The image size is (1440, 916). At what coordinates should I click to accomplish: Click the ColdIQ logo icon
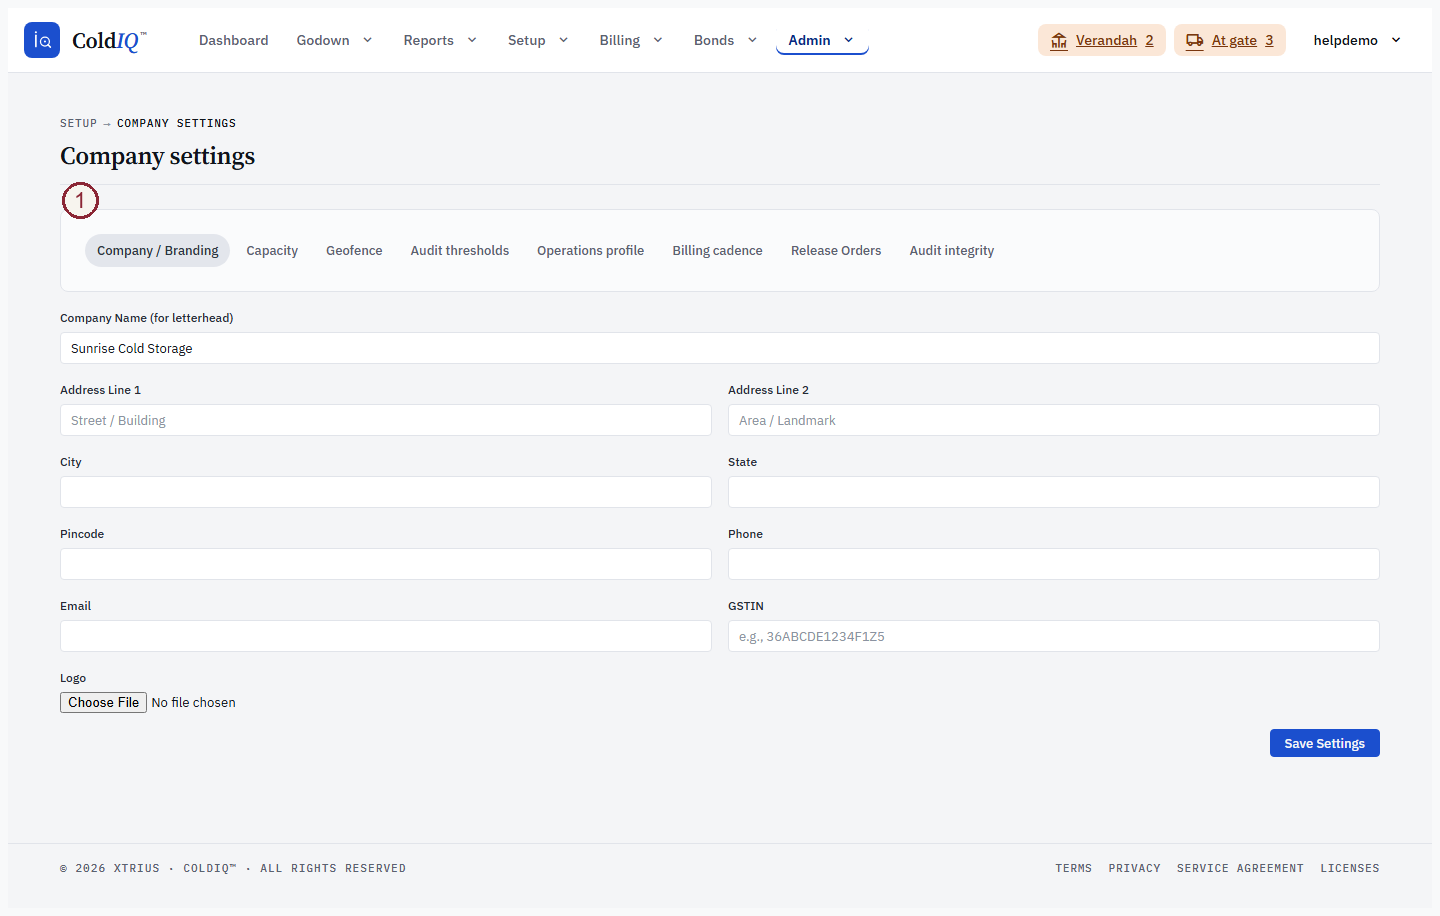coord(42,40)
